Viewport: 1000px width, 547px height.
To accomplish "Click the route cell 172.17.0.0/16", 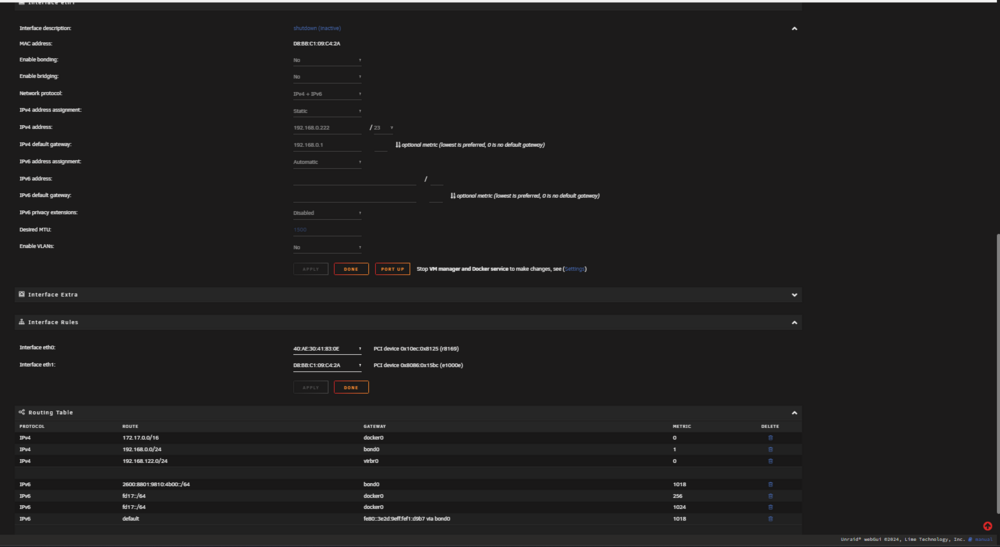I will click(x=140, y=438).
